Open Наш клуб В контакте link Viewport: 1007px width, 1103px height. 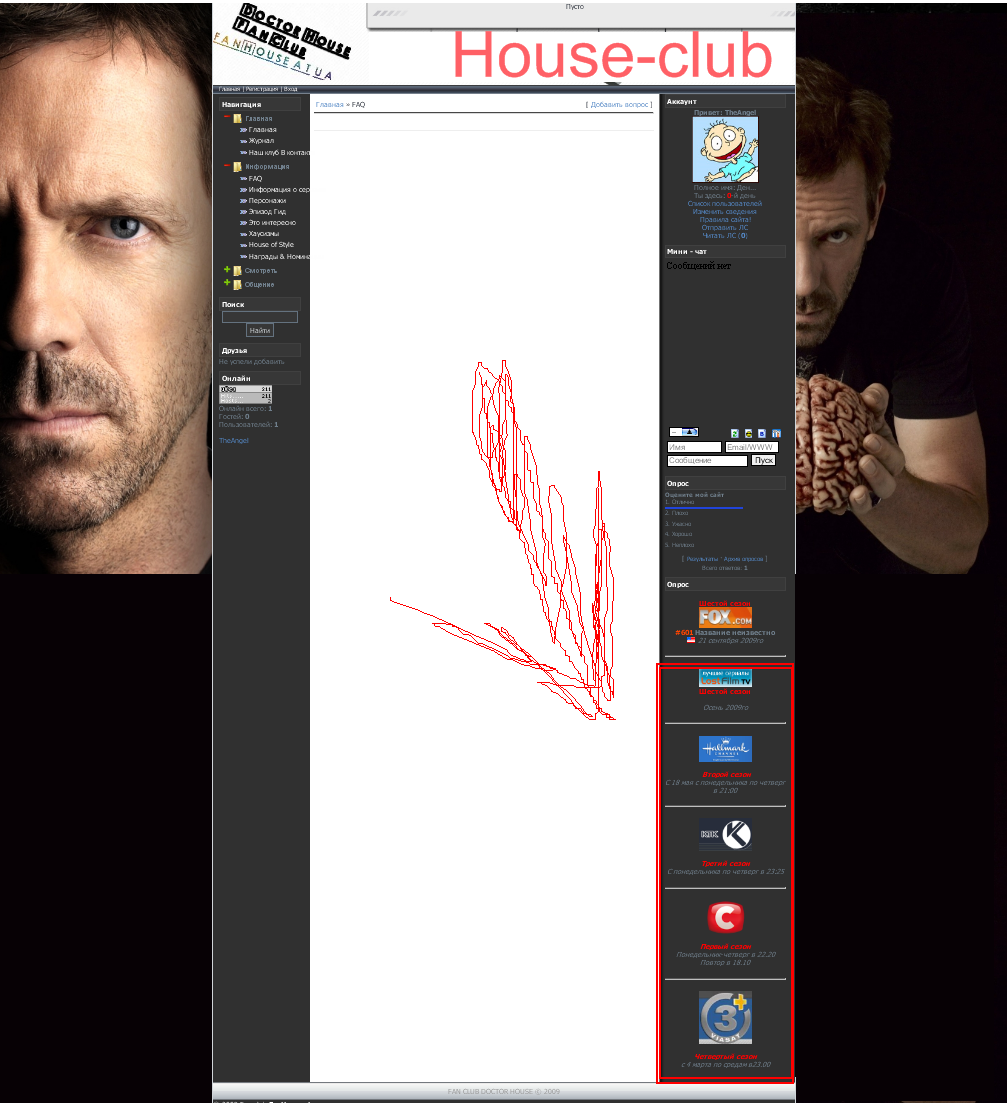279,153
